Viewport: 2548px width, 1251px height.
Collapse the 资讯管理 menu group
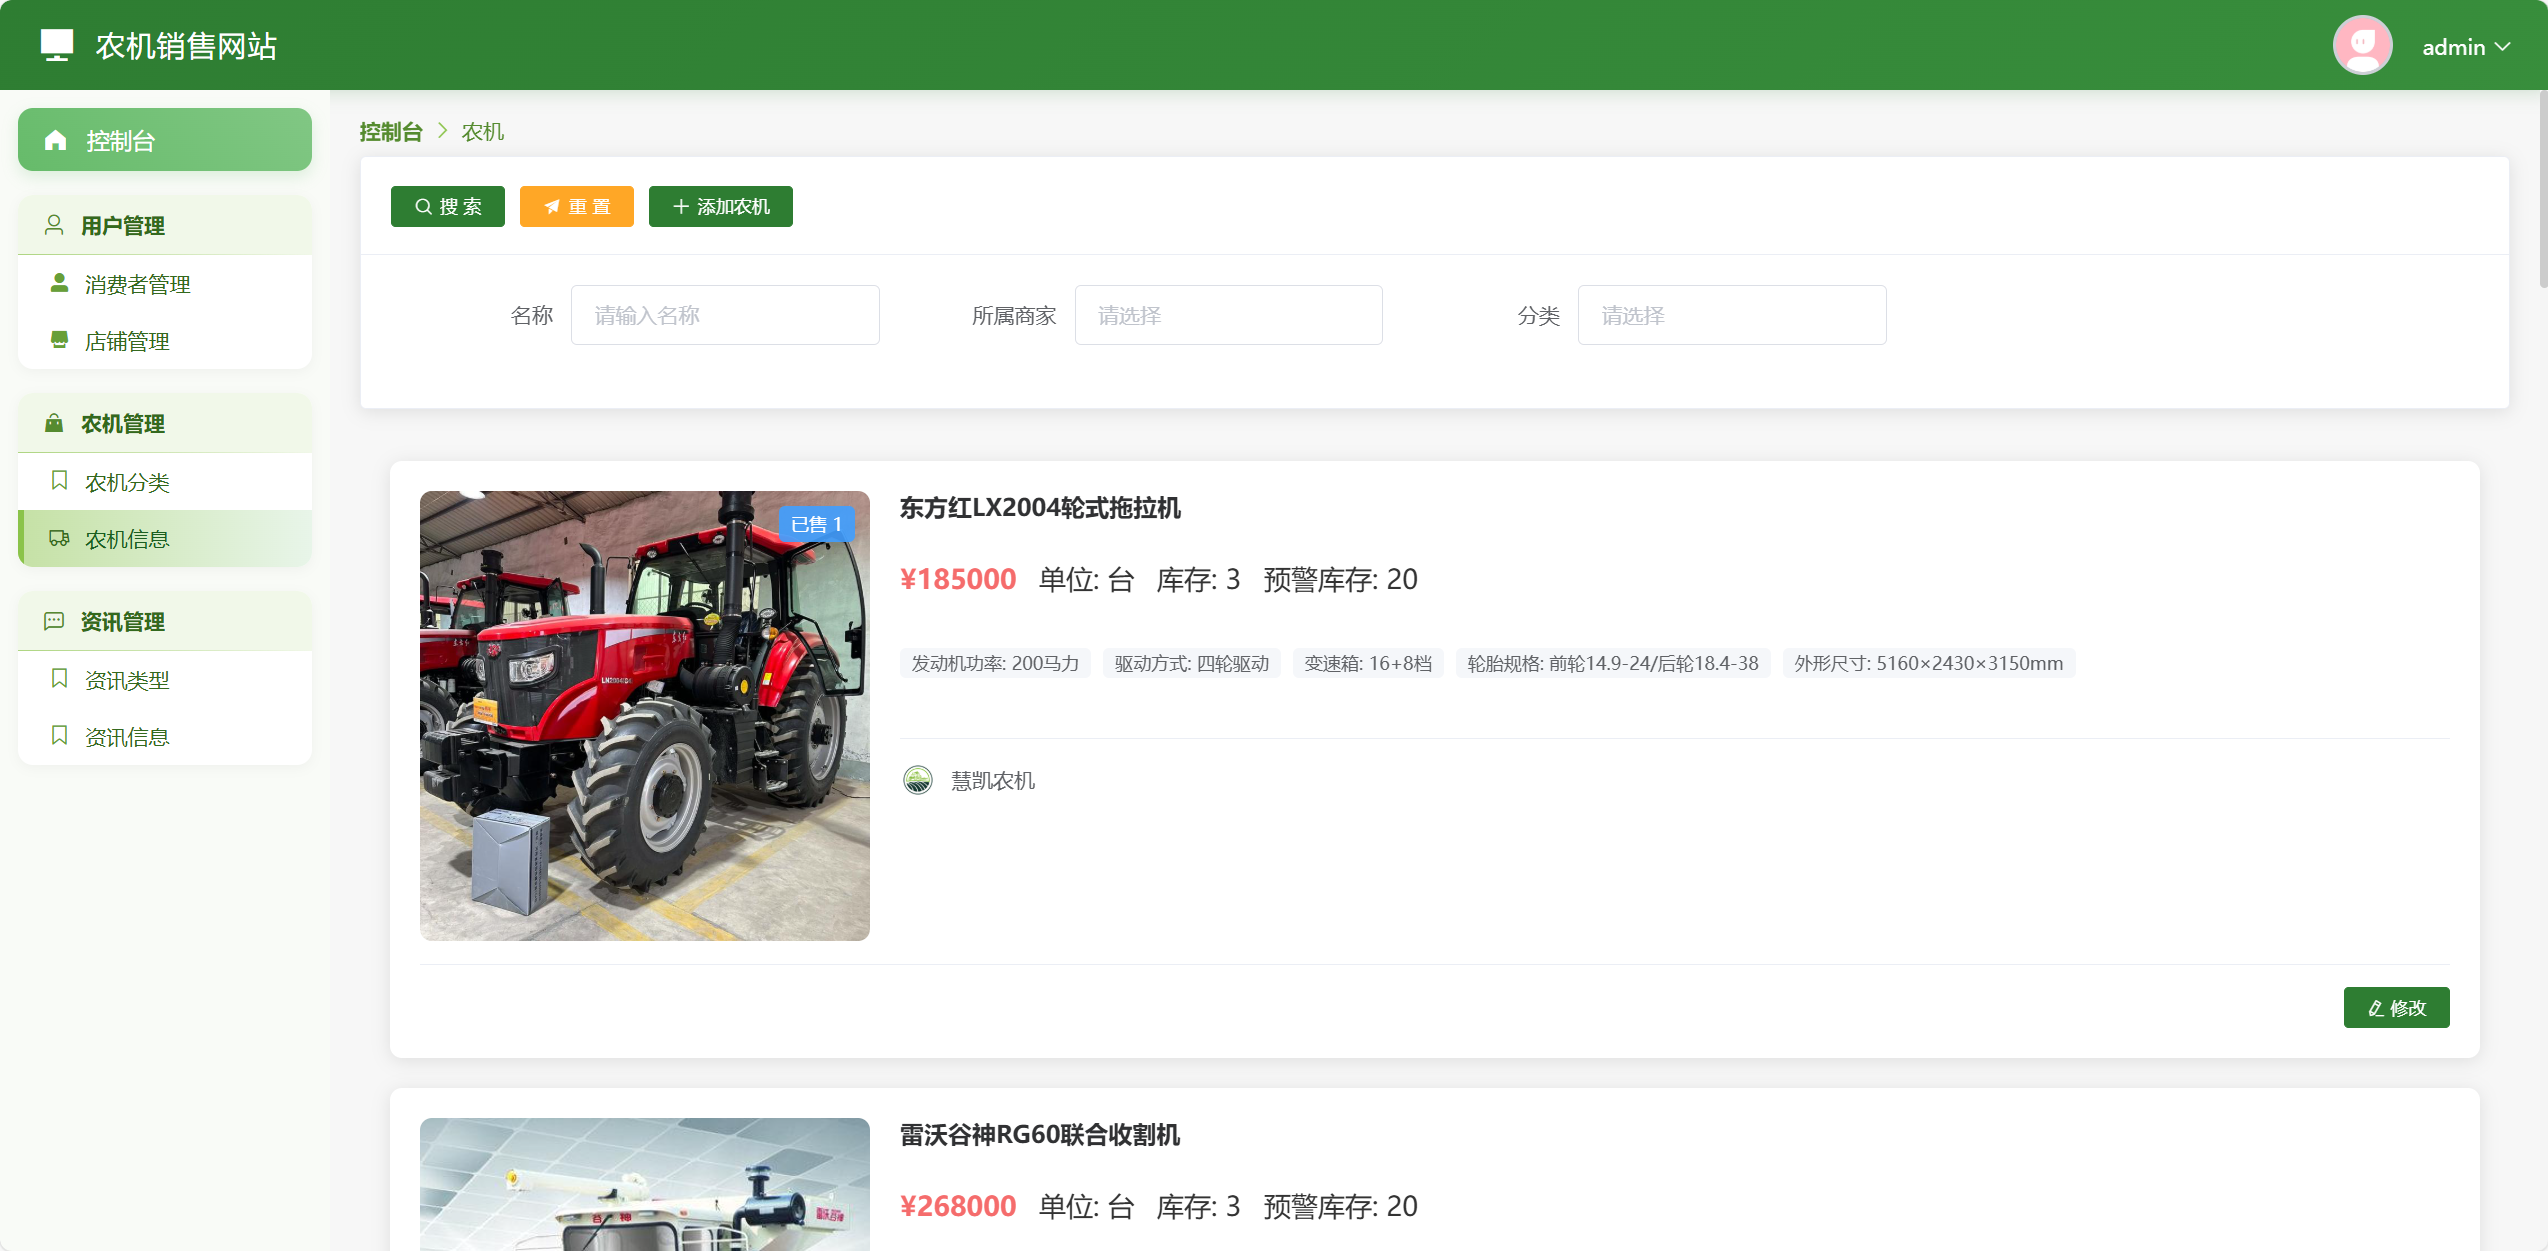[165, 621]
